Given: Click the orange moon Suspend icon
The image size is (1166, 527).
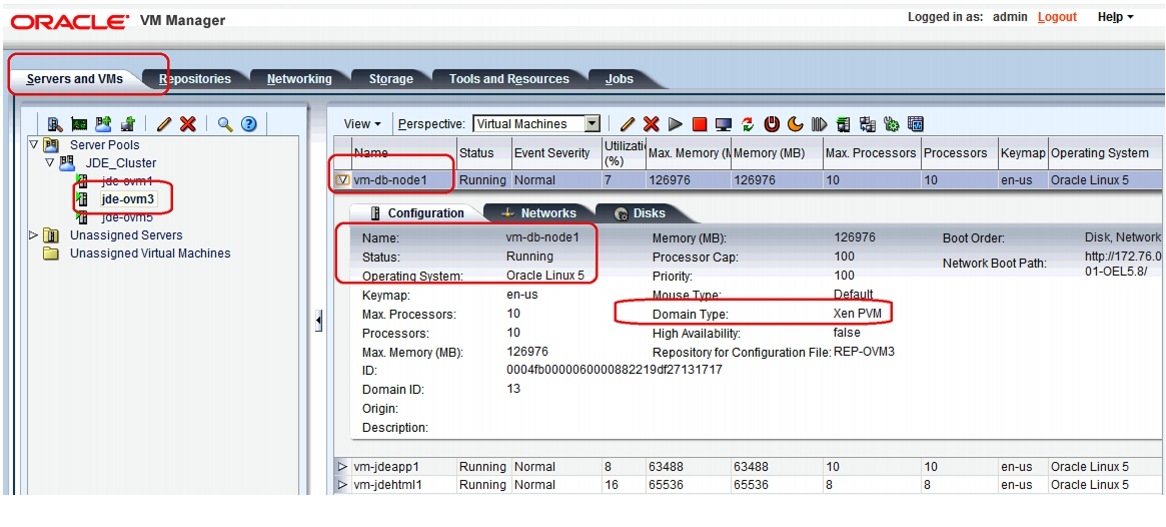Looking at the screenshot, I should [796, 124].
